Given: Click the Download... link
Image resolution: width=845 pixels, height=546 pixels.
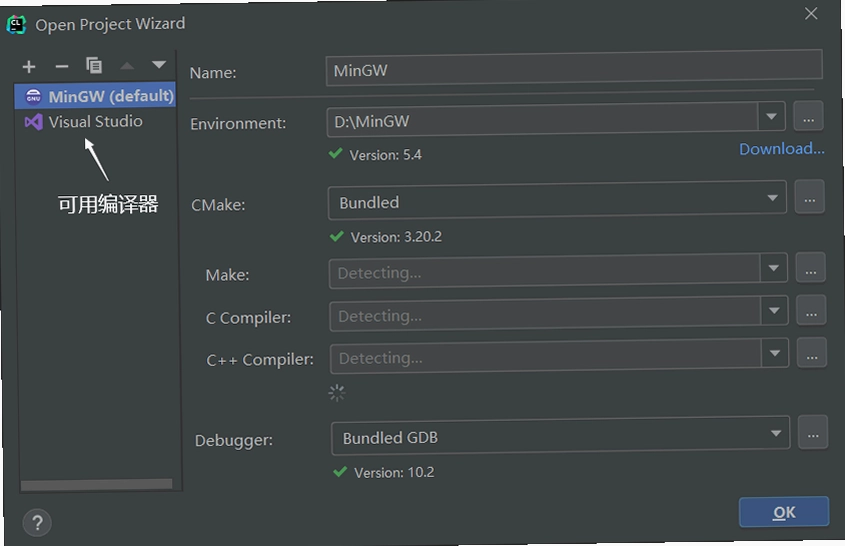Looking at the screenshot, I should click(x=781, y=149).
